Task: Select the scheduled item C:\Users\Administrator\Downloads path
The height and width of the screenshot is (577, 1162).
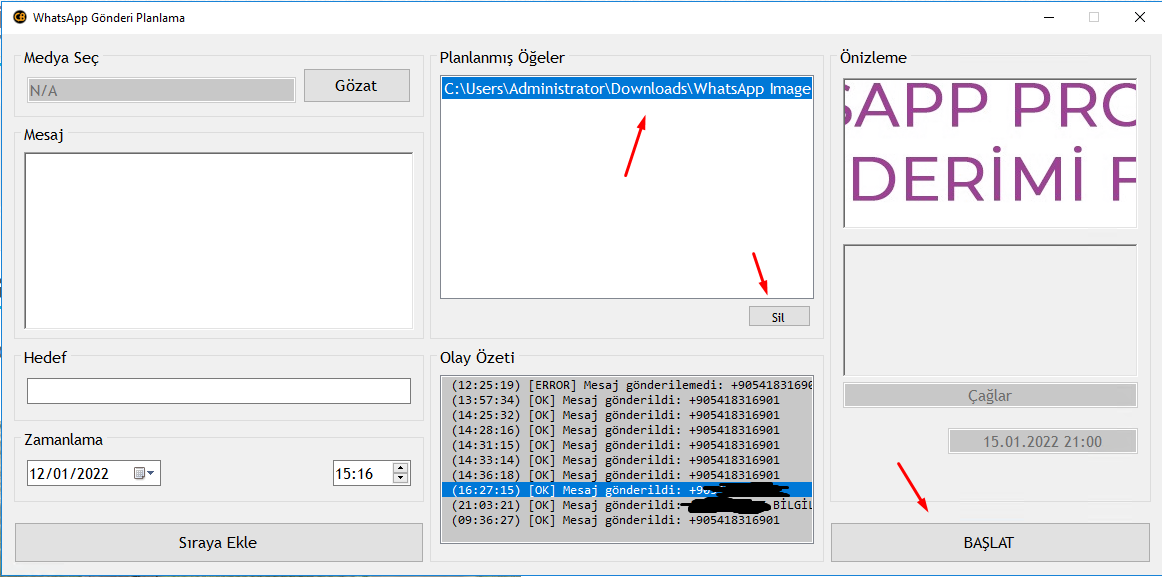Action: coord(627,89)
